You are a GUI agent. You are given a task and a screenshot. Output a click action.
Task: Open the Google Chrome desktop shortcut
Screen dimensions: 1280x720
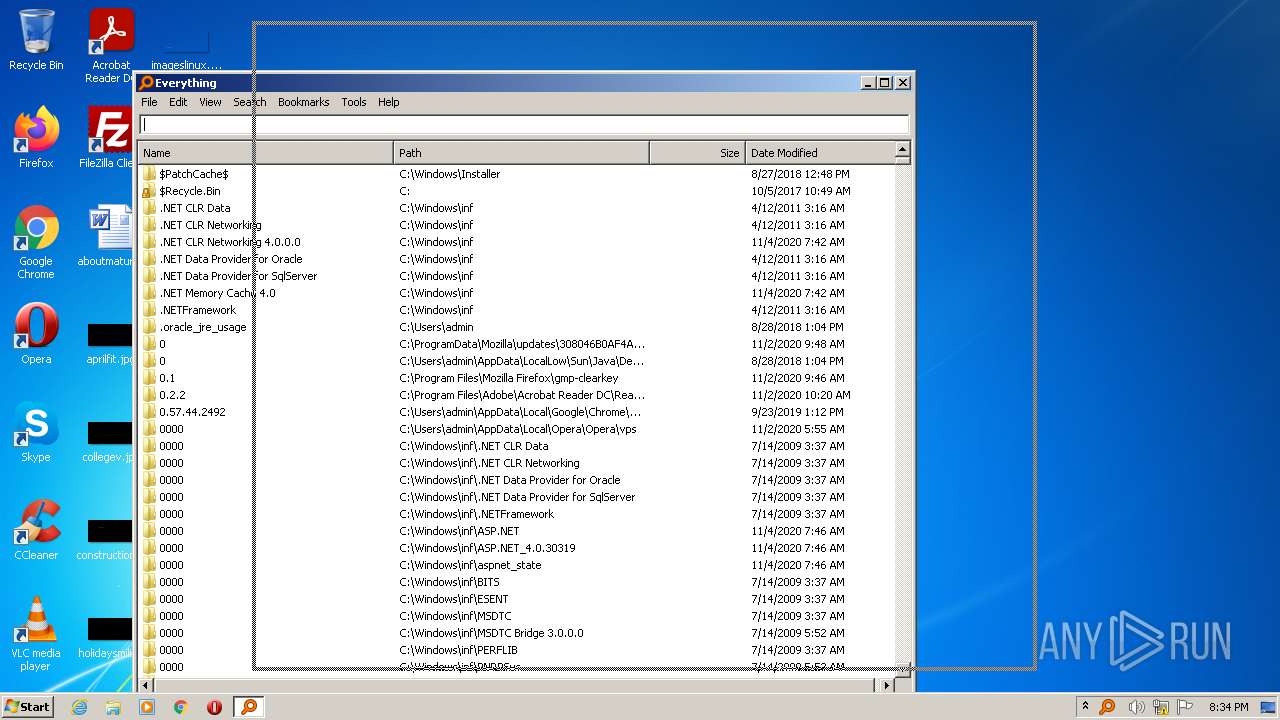pyautogui.click(x=36, y=242)
